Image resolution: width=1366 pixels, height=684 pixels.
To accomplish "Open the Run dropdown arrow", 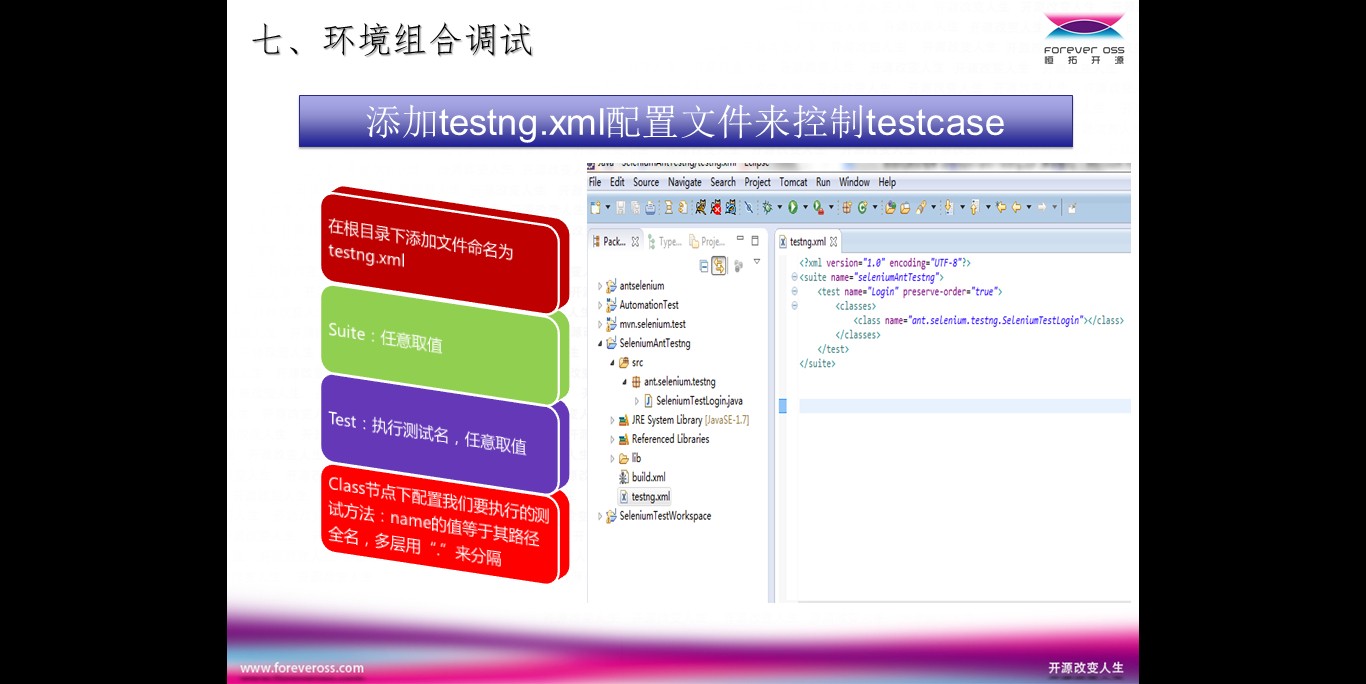I will pos(805,207).
